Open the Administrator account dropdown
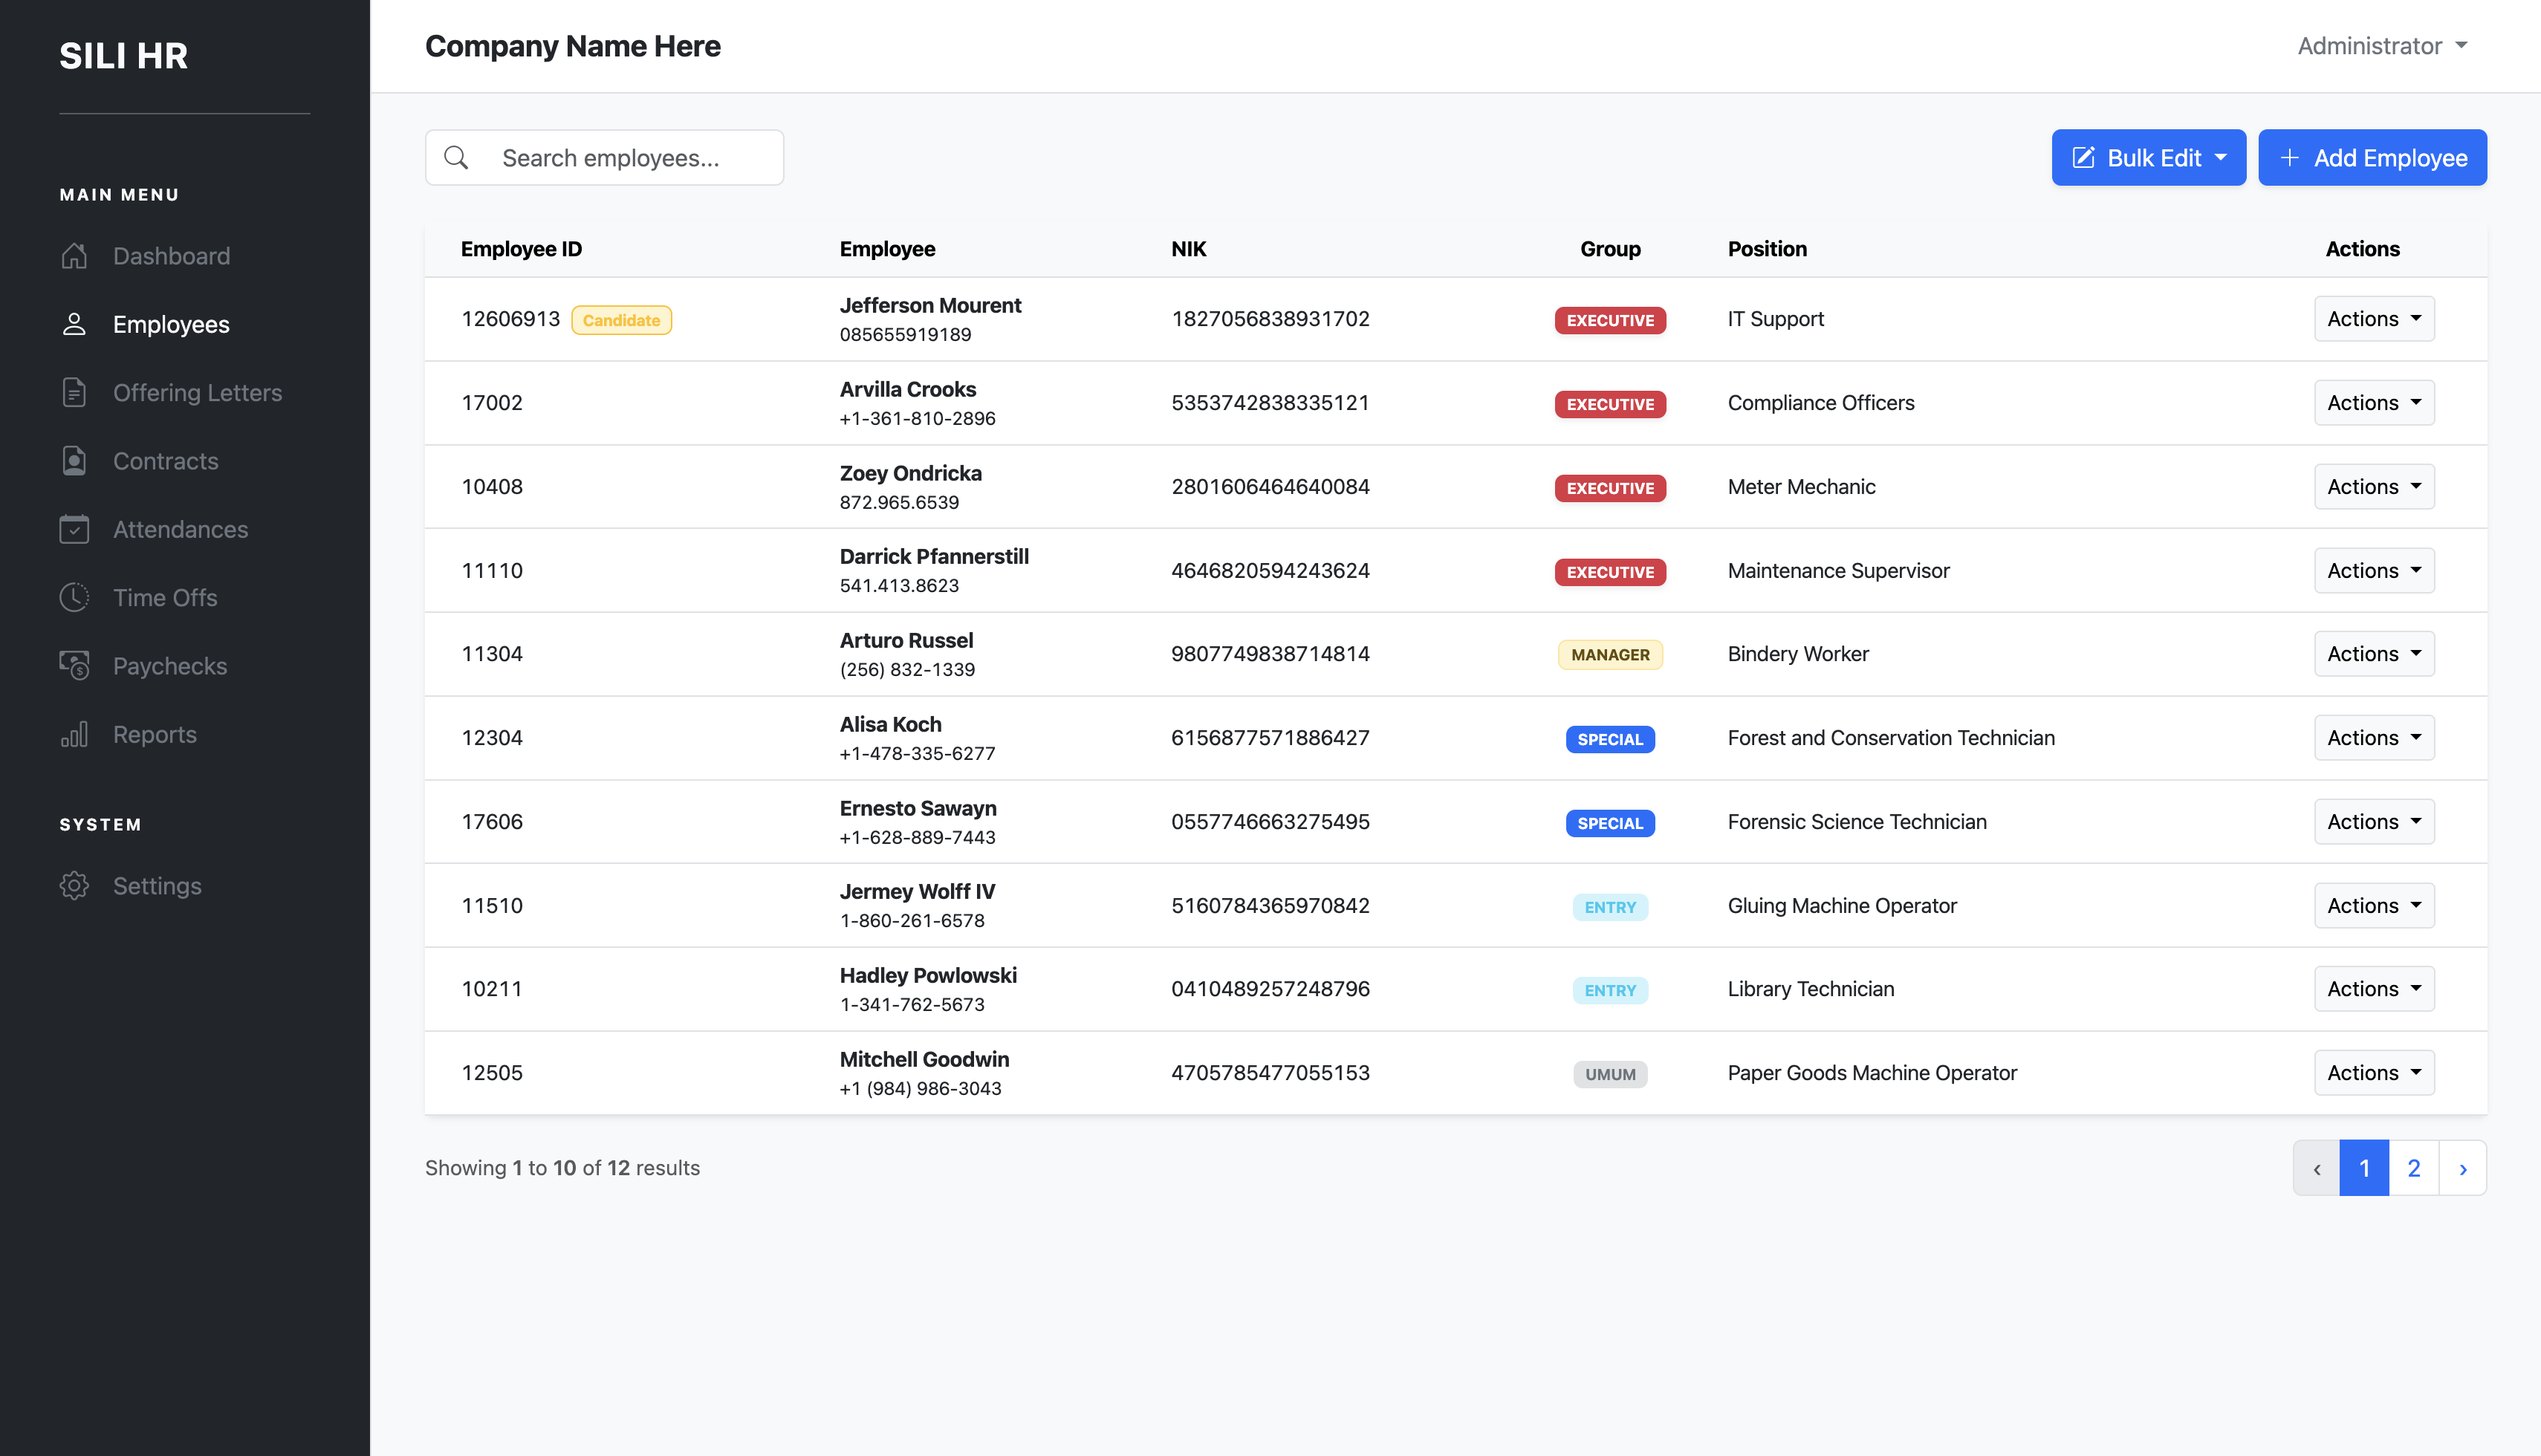The image size is (2541, 1456). (2383, 46)
